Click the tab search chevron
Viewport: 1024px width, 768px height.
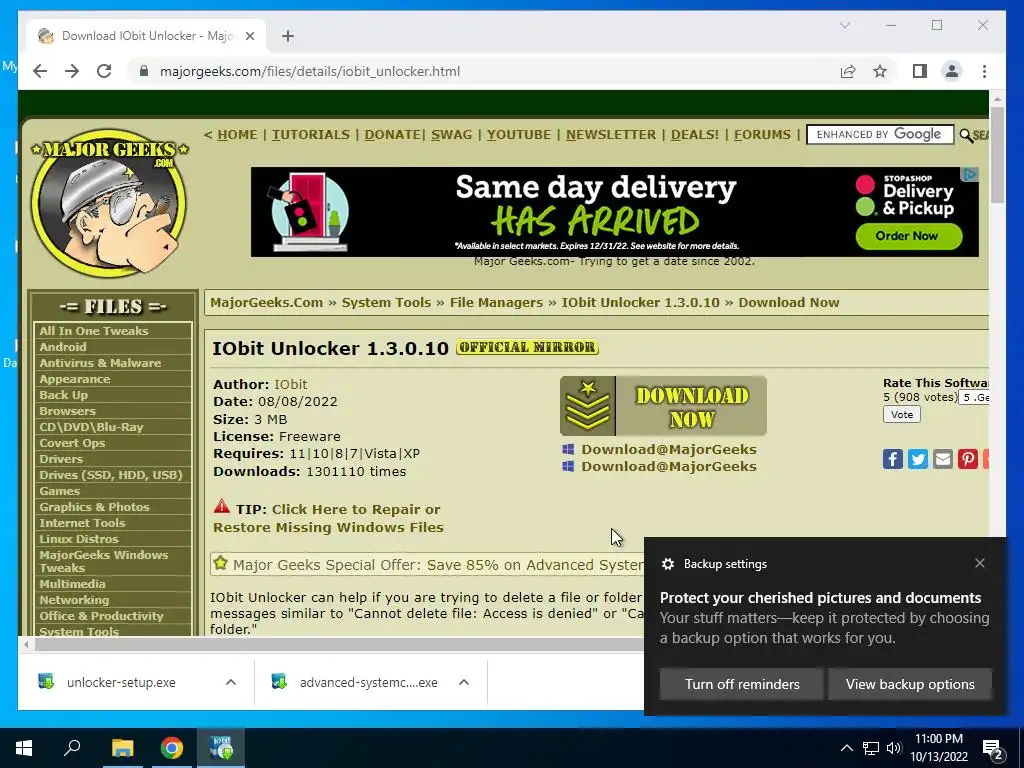click(x=844, y=25)
